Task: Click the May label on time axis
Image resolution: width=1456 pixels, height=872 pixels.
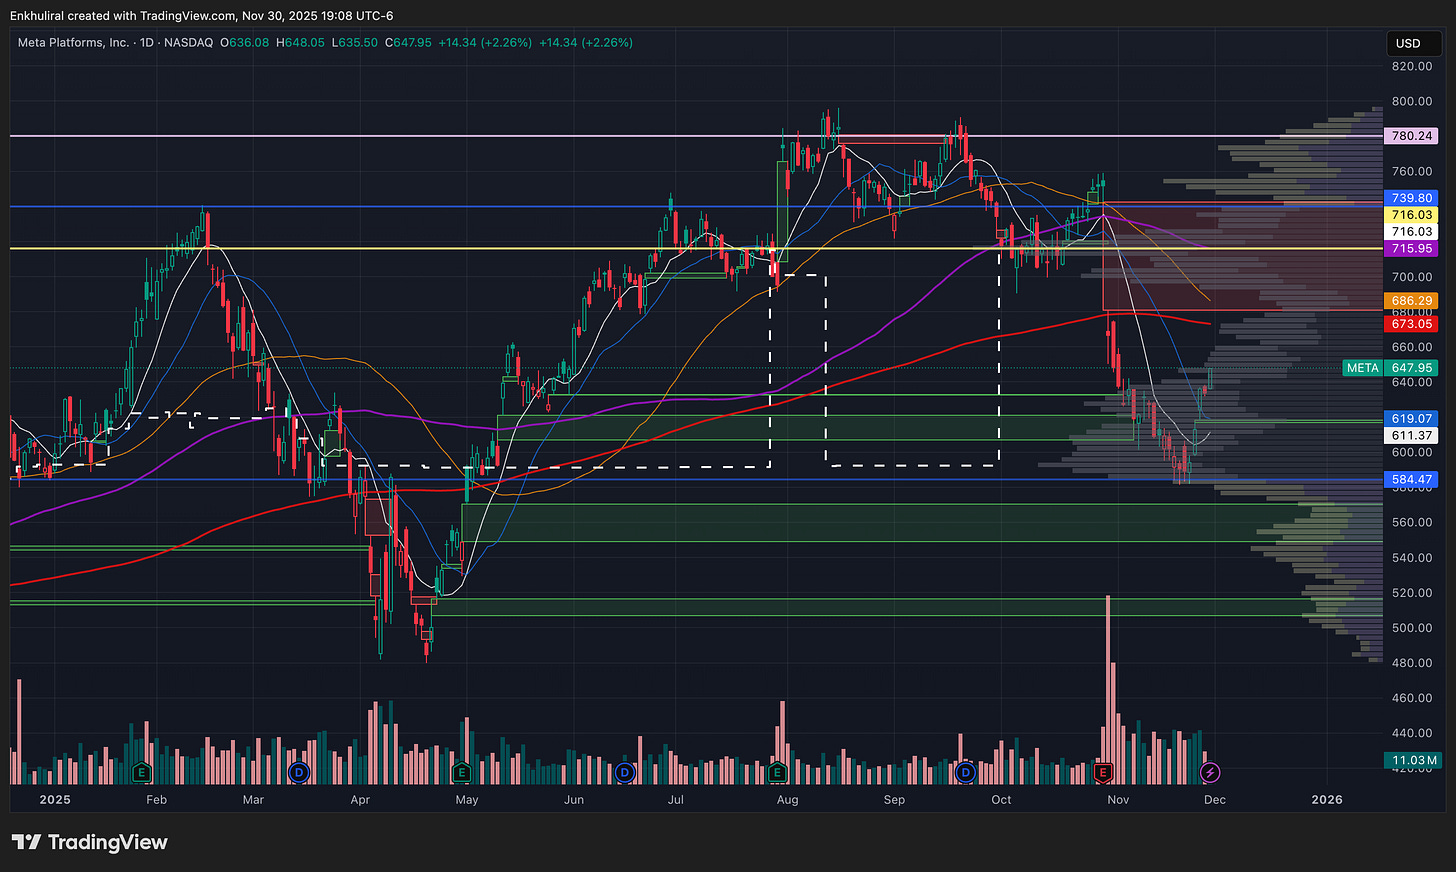Action: (x=467, y=800)
